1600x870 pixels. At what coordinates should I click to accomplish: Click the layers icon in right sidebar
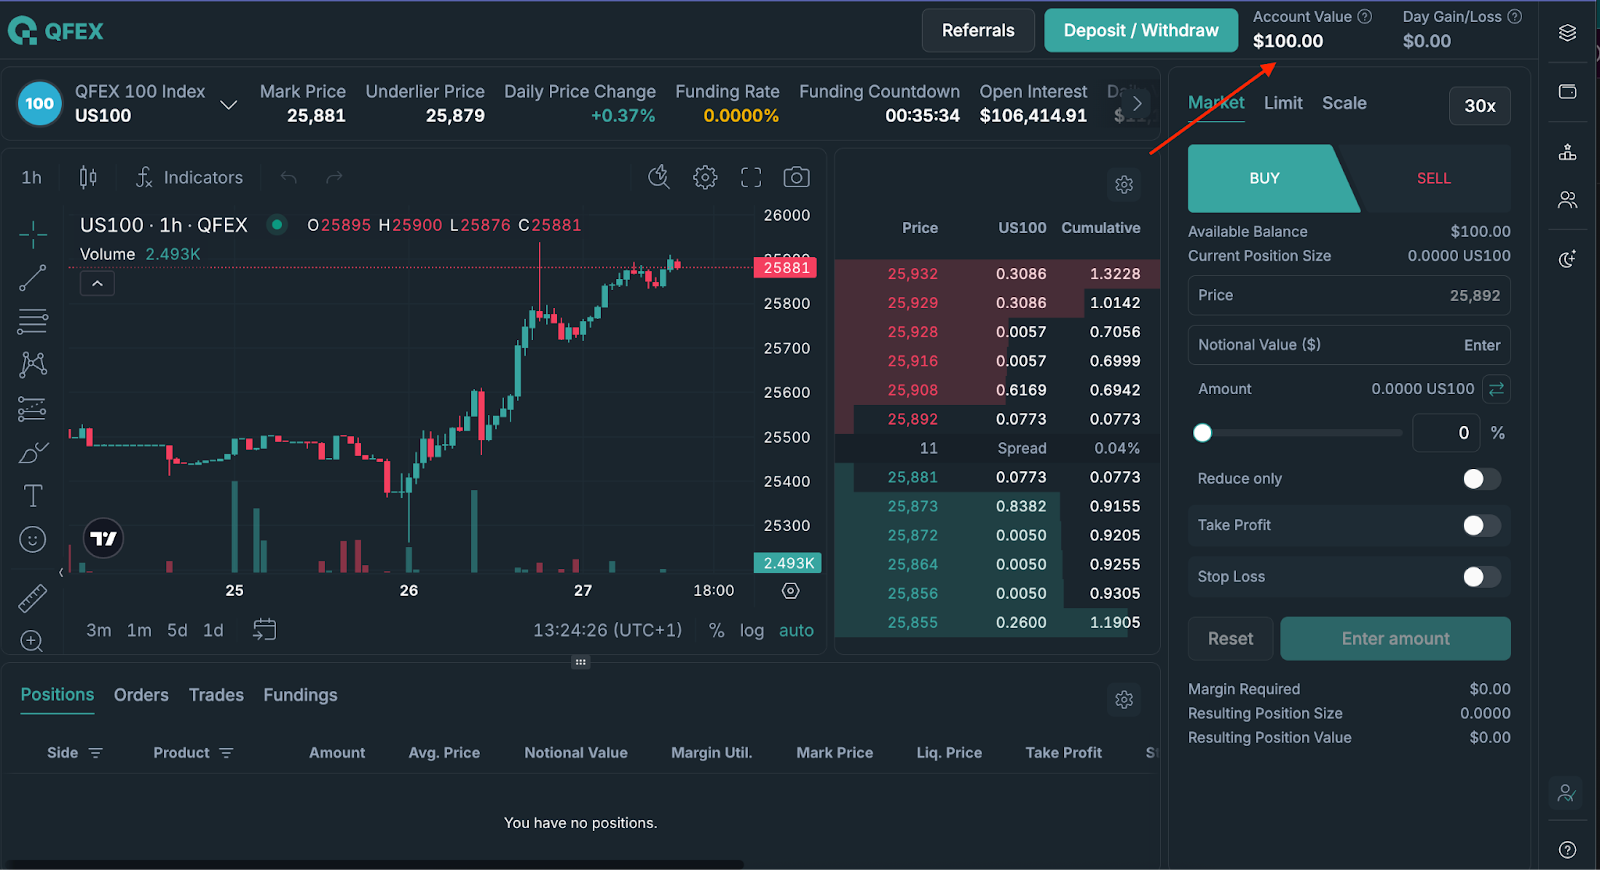click(1568, 33)
